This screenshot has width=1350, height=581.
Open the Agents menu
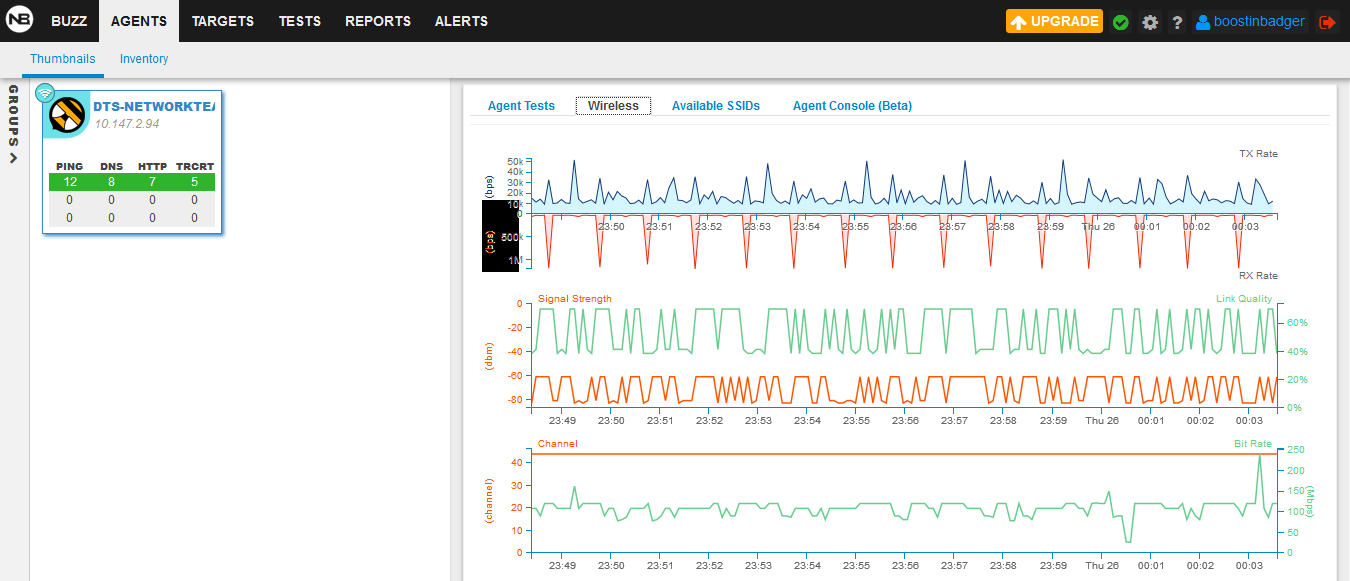139,21
